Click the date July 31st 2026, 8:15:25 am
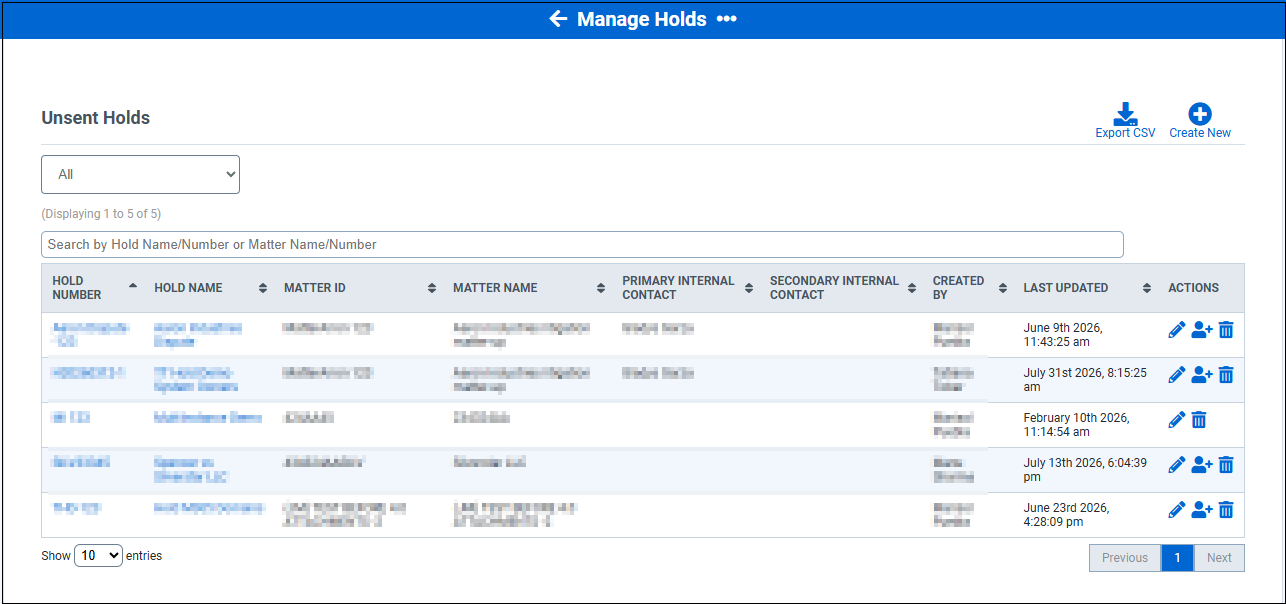The height and width of the screenshot is (604, 1286). pyautogui.click(x=1085, y=380)
